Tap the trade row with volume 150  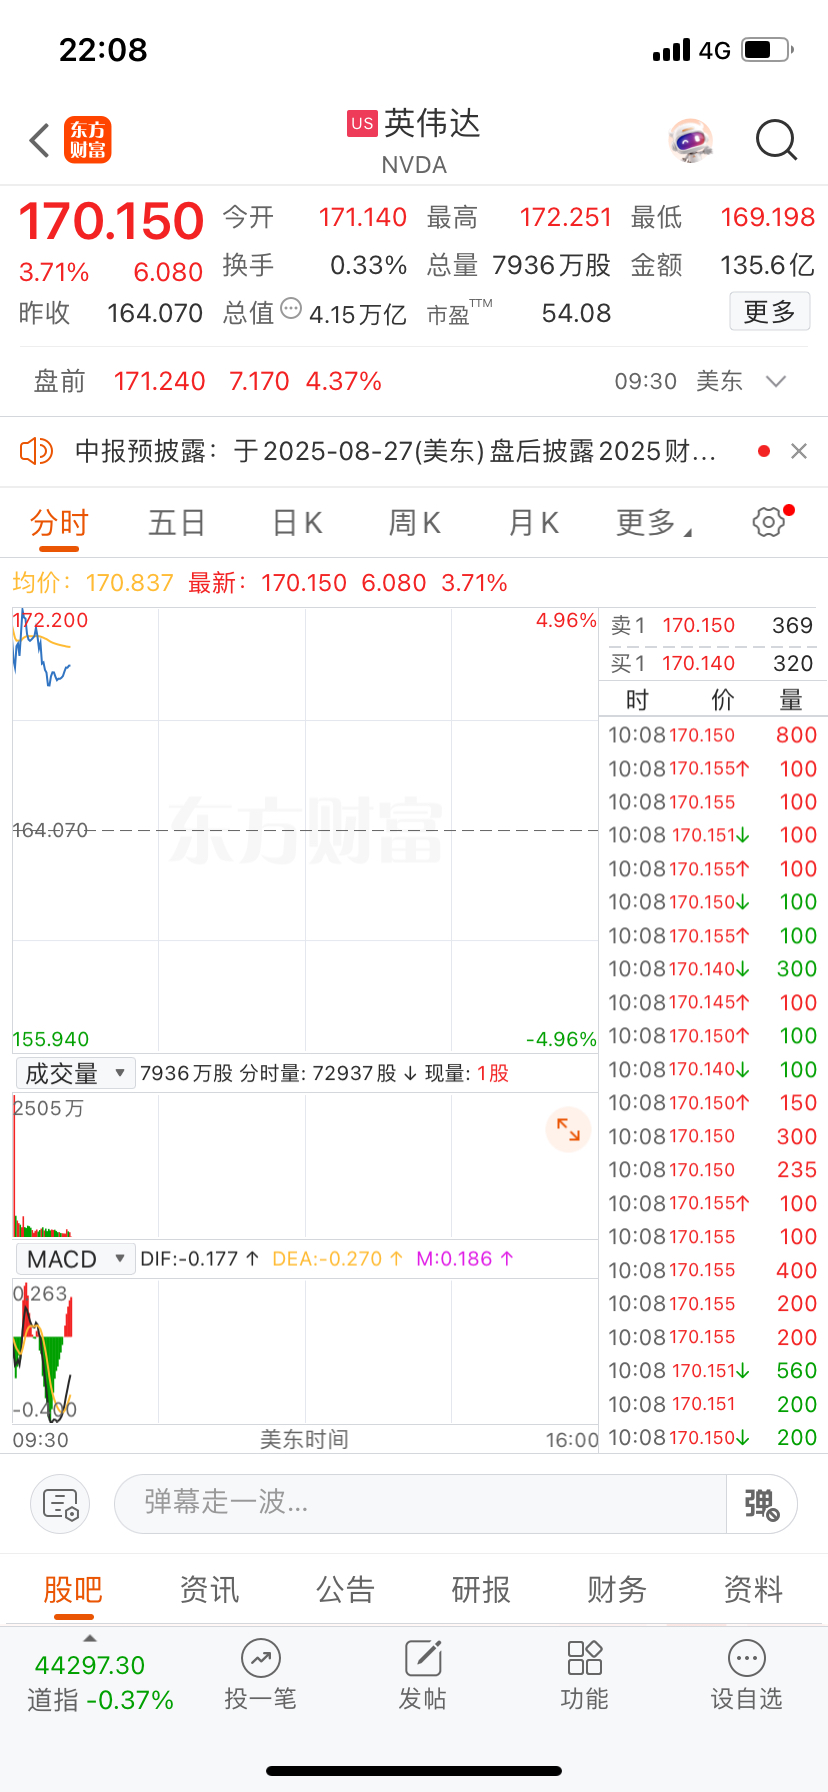coord(712,1103)
